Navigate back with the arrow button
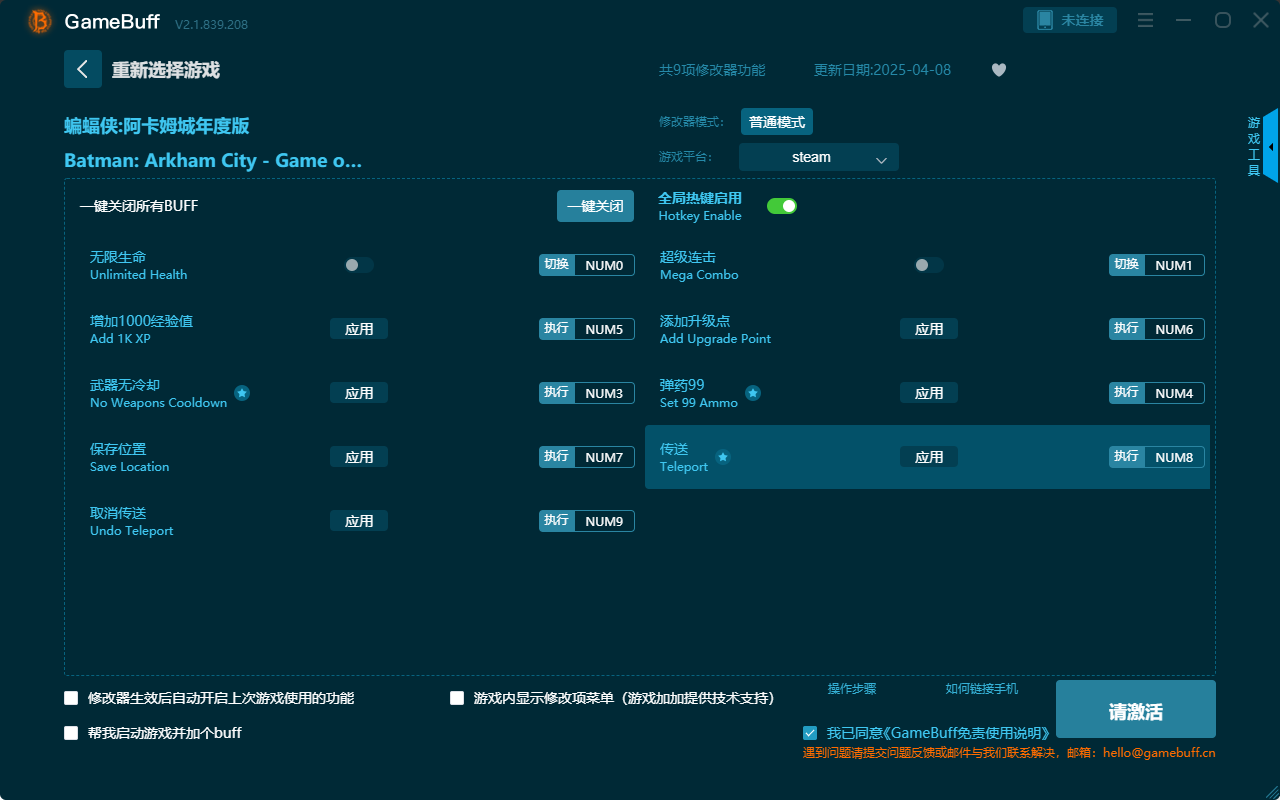The width and height of the screenshot is (1280, 800). pos(83,69)
